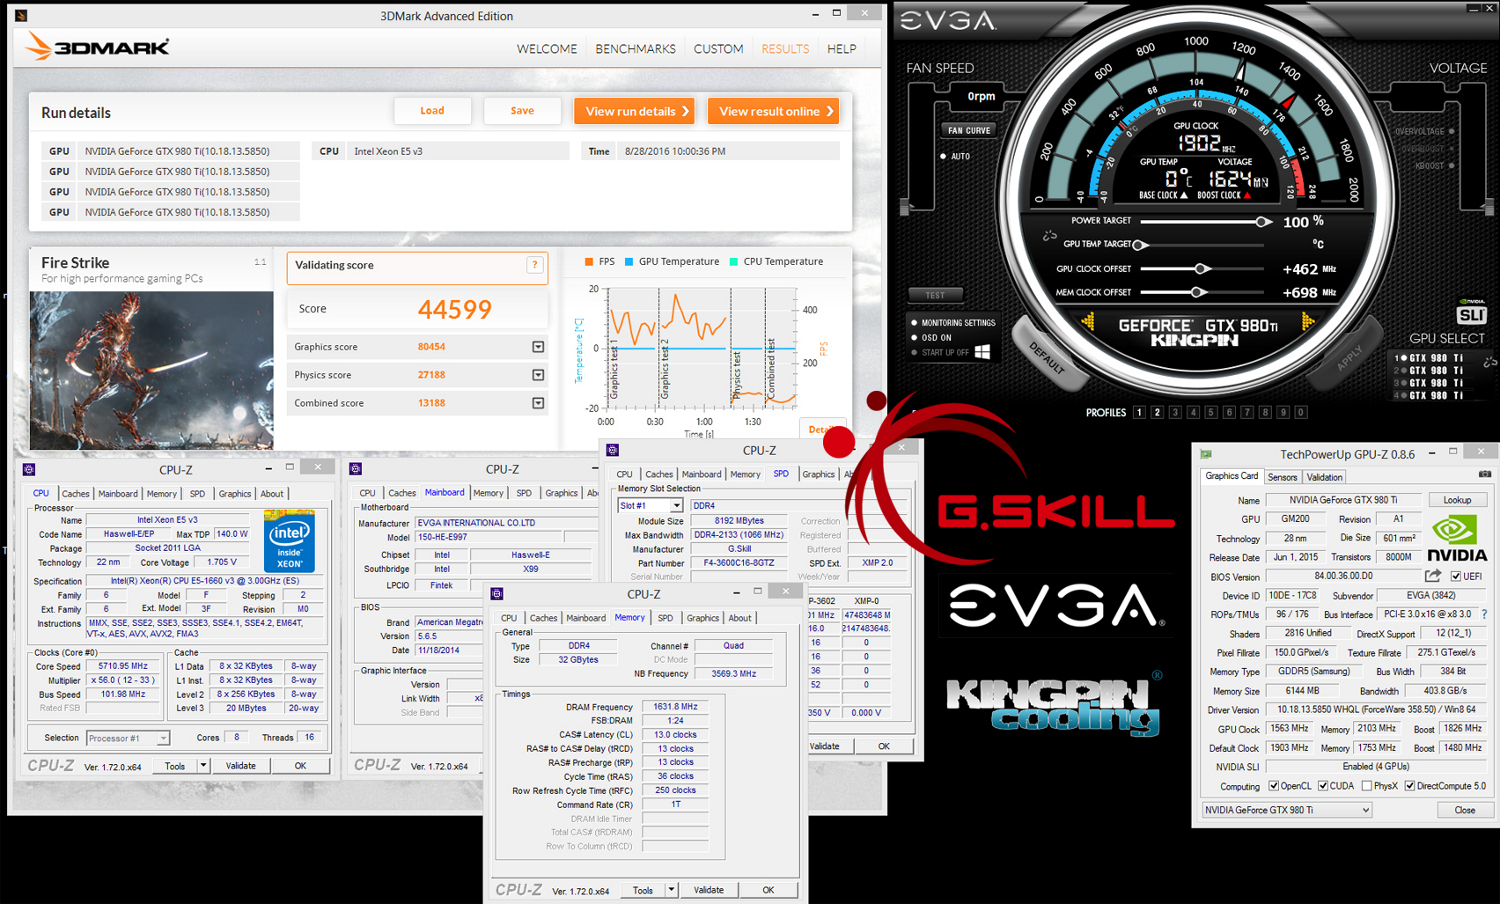This screenshot has height=904, width=1500.
Task: Click the 3DMark title bar app icon
Action: [21, 15]
